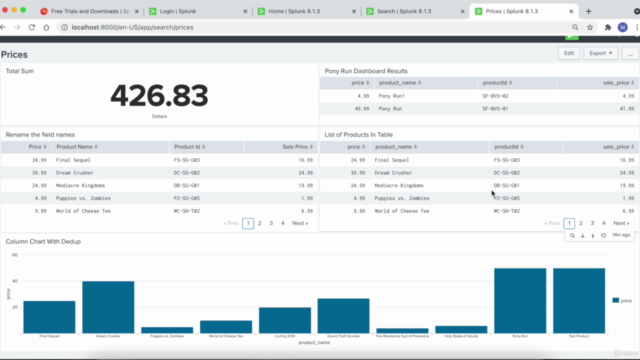This screenshot has height=360, width=640.
Task: Open the more options ellipsis button
Action: click(630, 53)
